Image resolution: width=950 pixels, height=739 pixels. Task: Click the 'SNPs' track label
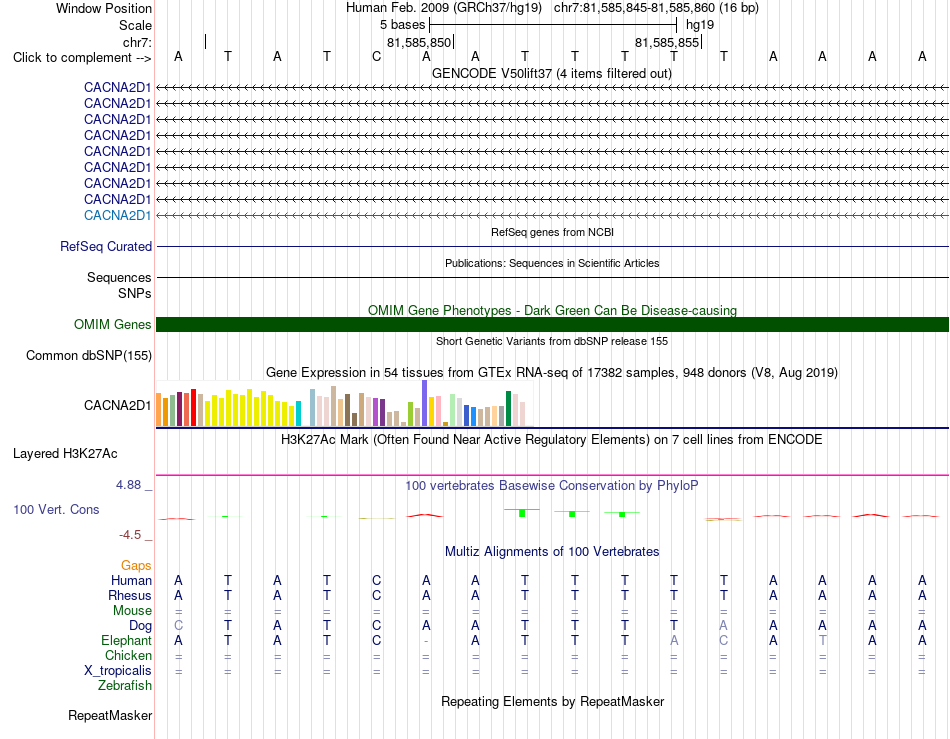tap(135, 293)
